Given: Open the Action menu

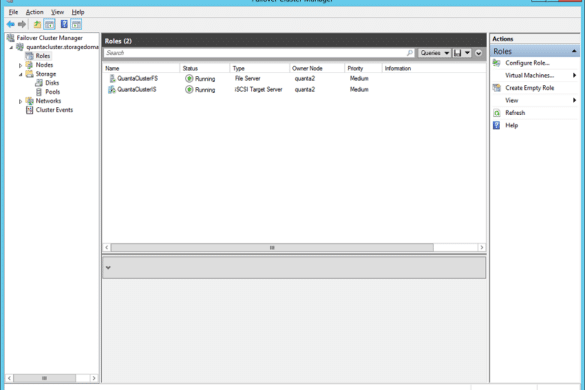Looking at the screenshot, I should tap(34, 12).
